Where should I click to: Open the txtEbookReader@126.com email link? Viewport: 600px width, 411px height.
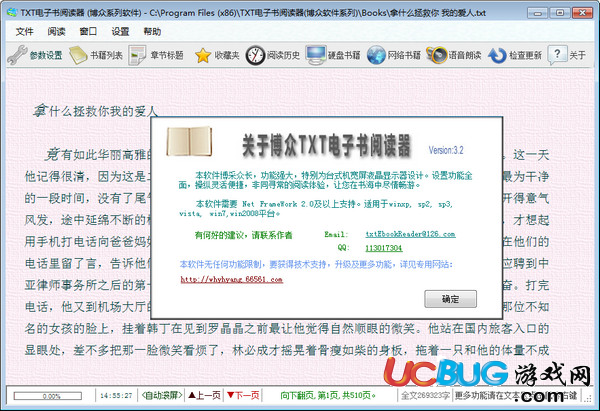(x=410, y=234)
